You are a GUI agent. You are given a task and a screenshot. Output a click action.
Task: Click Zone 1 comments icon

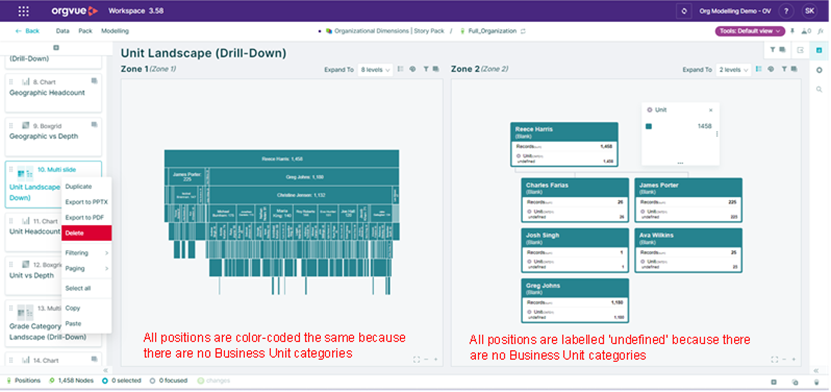[436, 69]
